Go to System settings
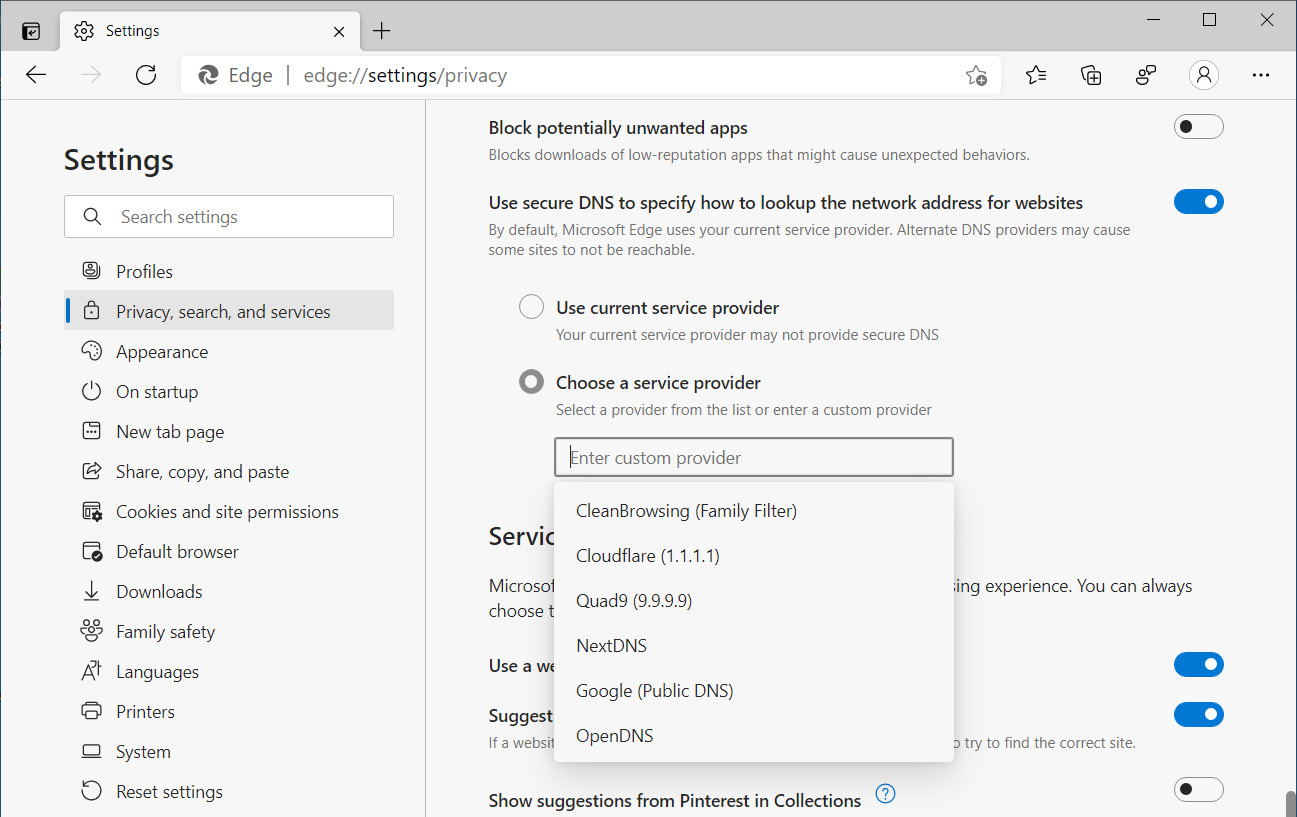This screenshot has width=1297, height=817. (x=229, y=751)
